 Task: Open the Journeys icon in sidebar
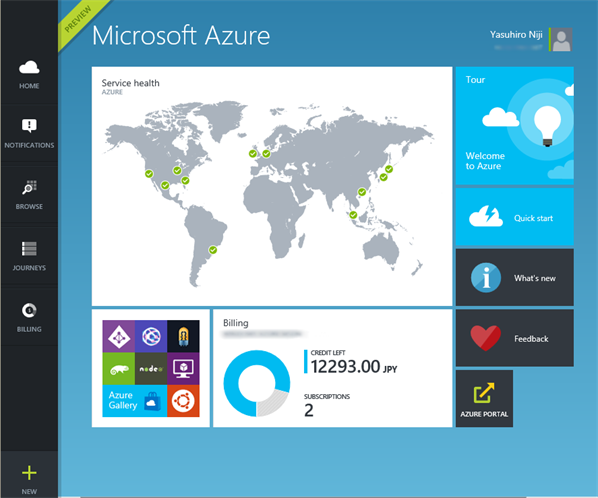(29, 249)
